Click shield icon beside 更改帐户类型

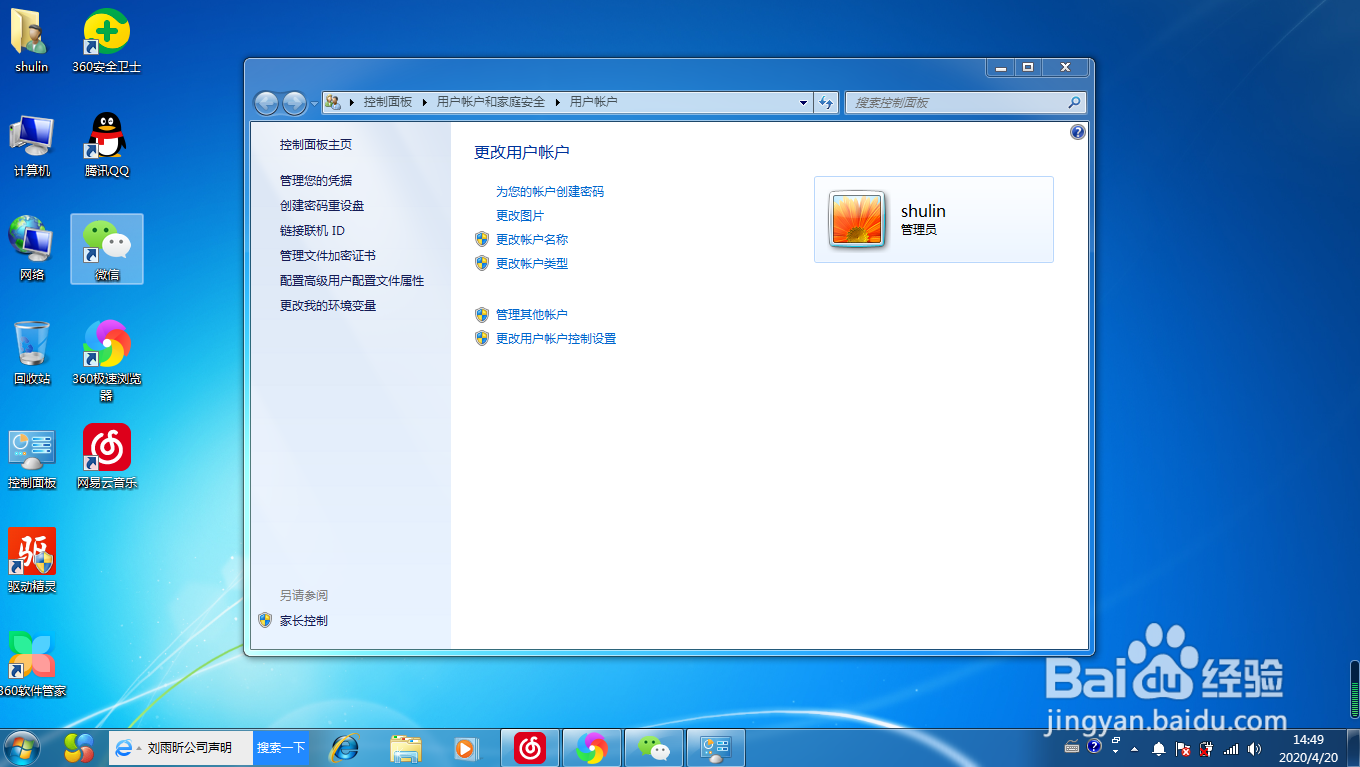point(482,263)
